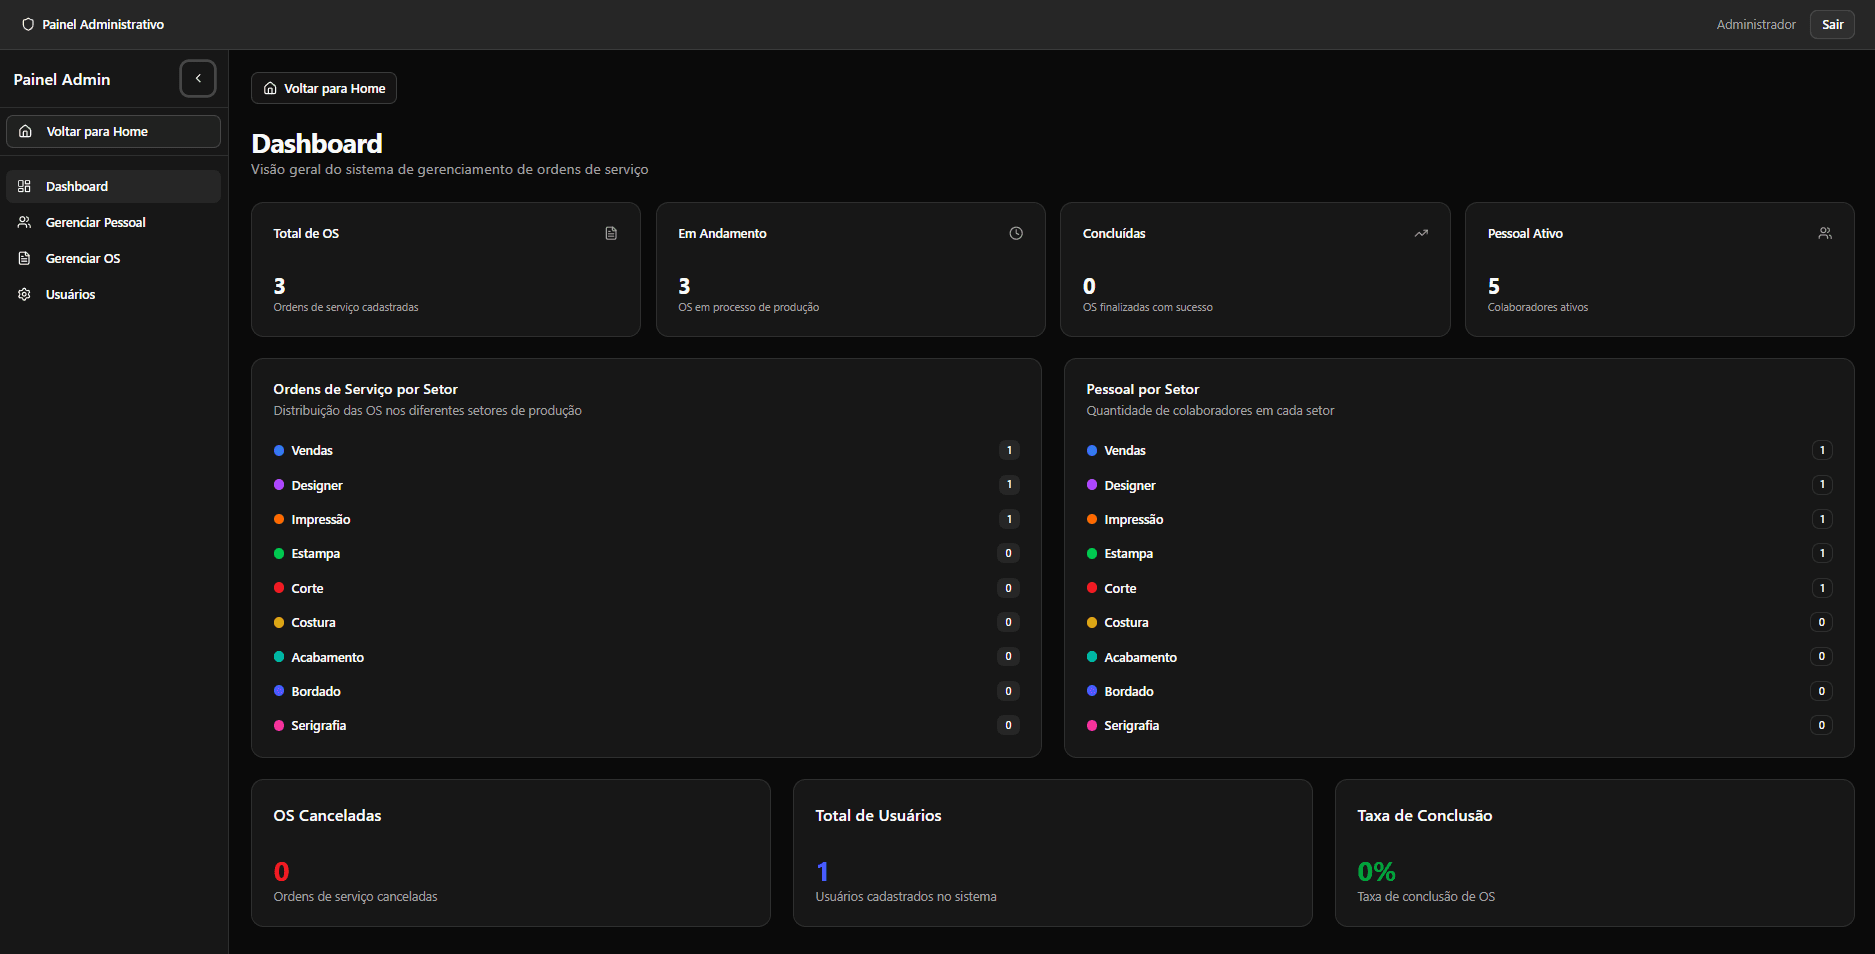Collapse the Painel Admin sidebar
The image size is (1875, 954).
pyautogui.click(x=198, y=79)
